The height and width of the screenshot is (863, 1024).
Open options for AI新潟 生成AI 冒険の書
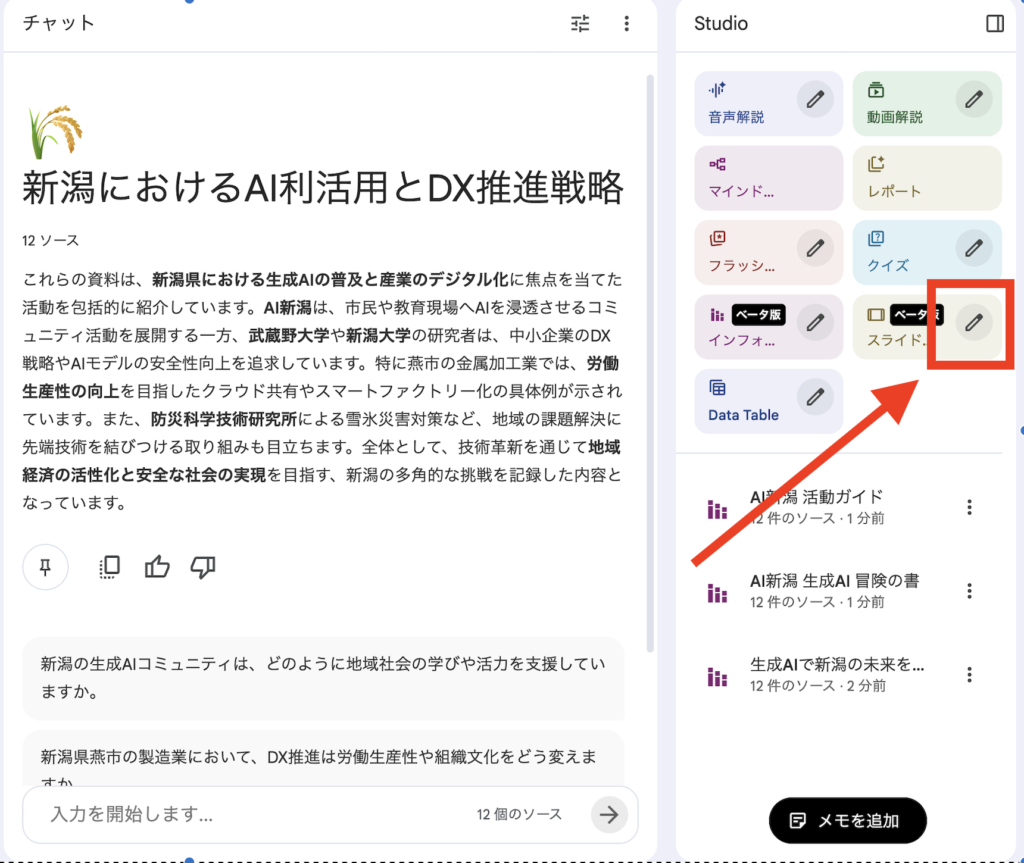[x=968, y=591]
